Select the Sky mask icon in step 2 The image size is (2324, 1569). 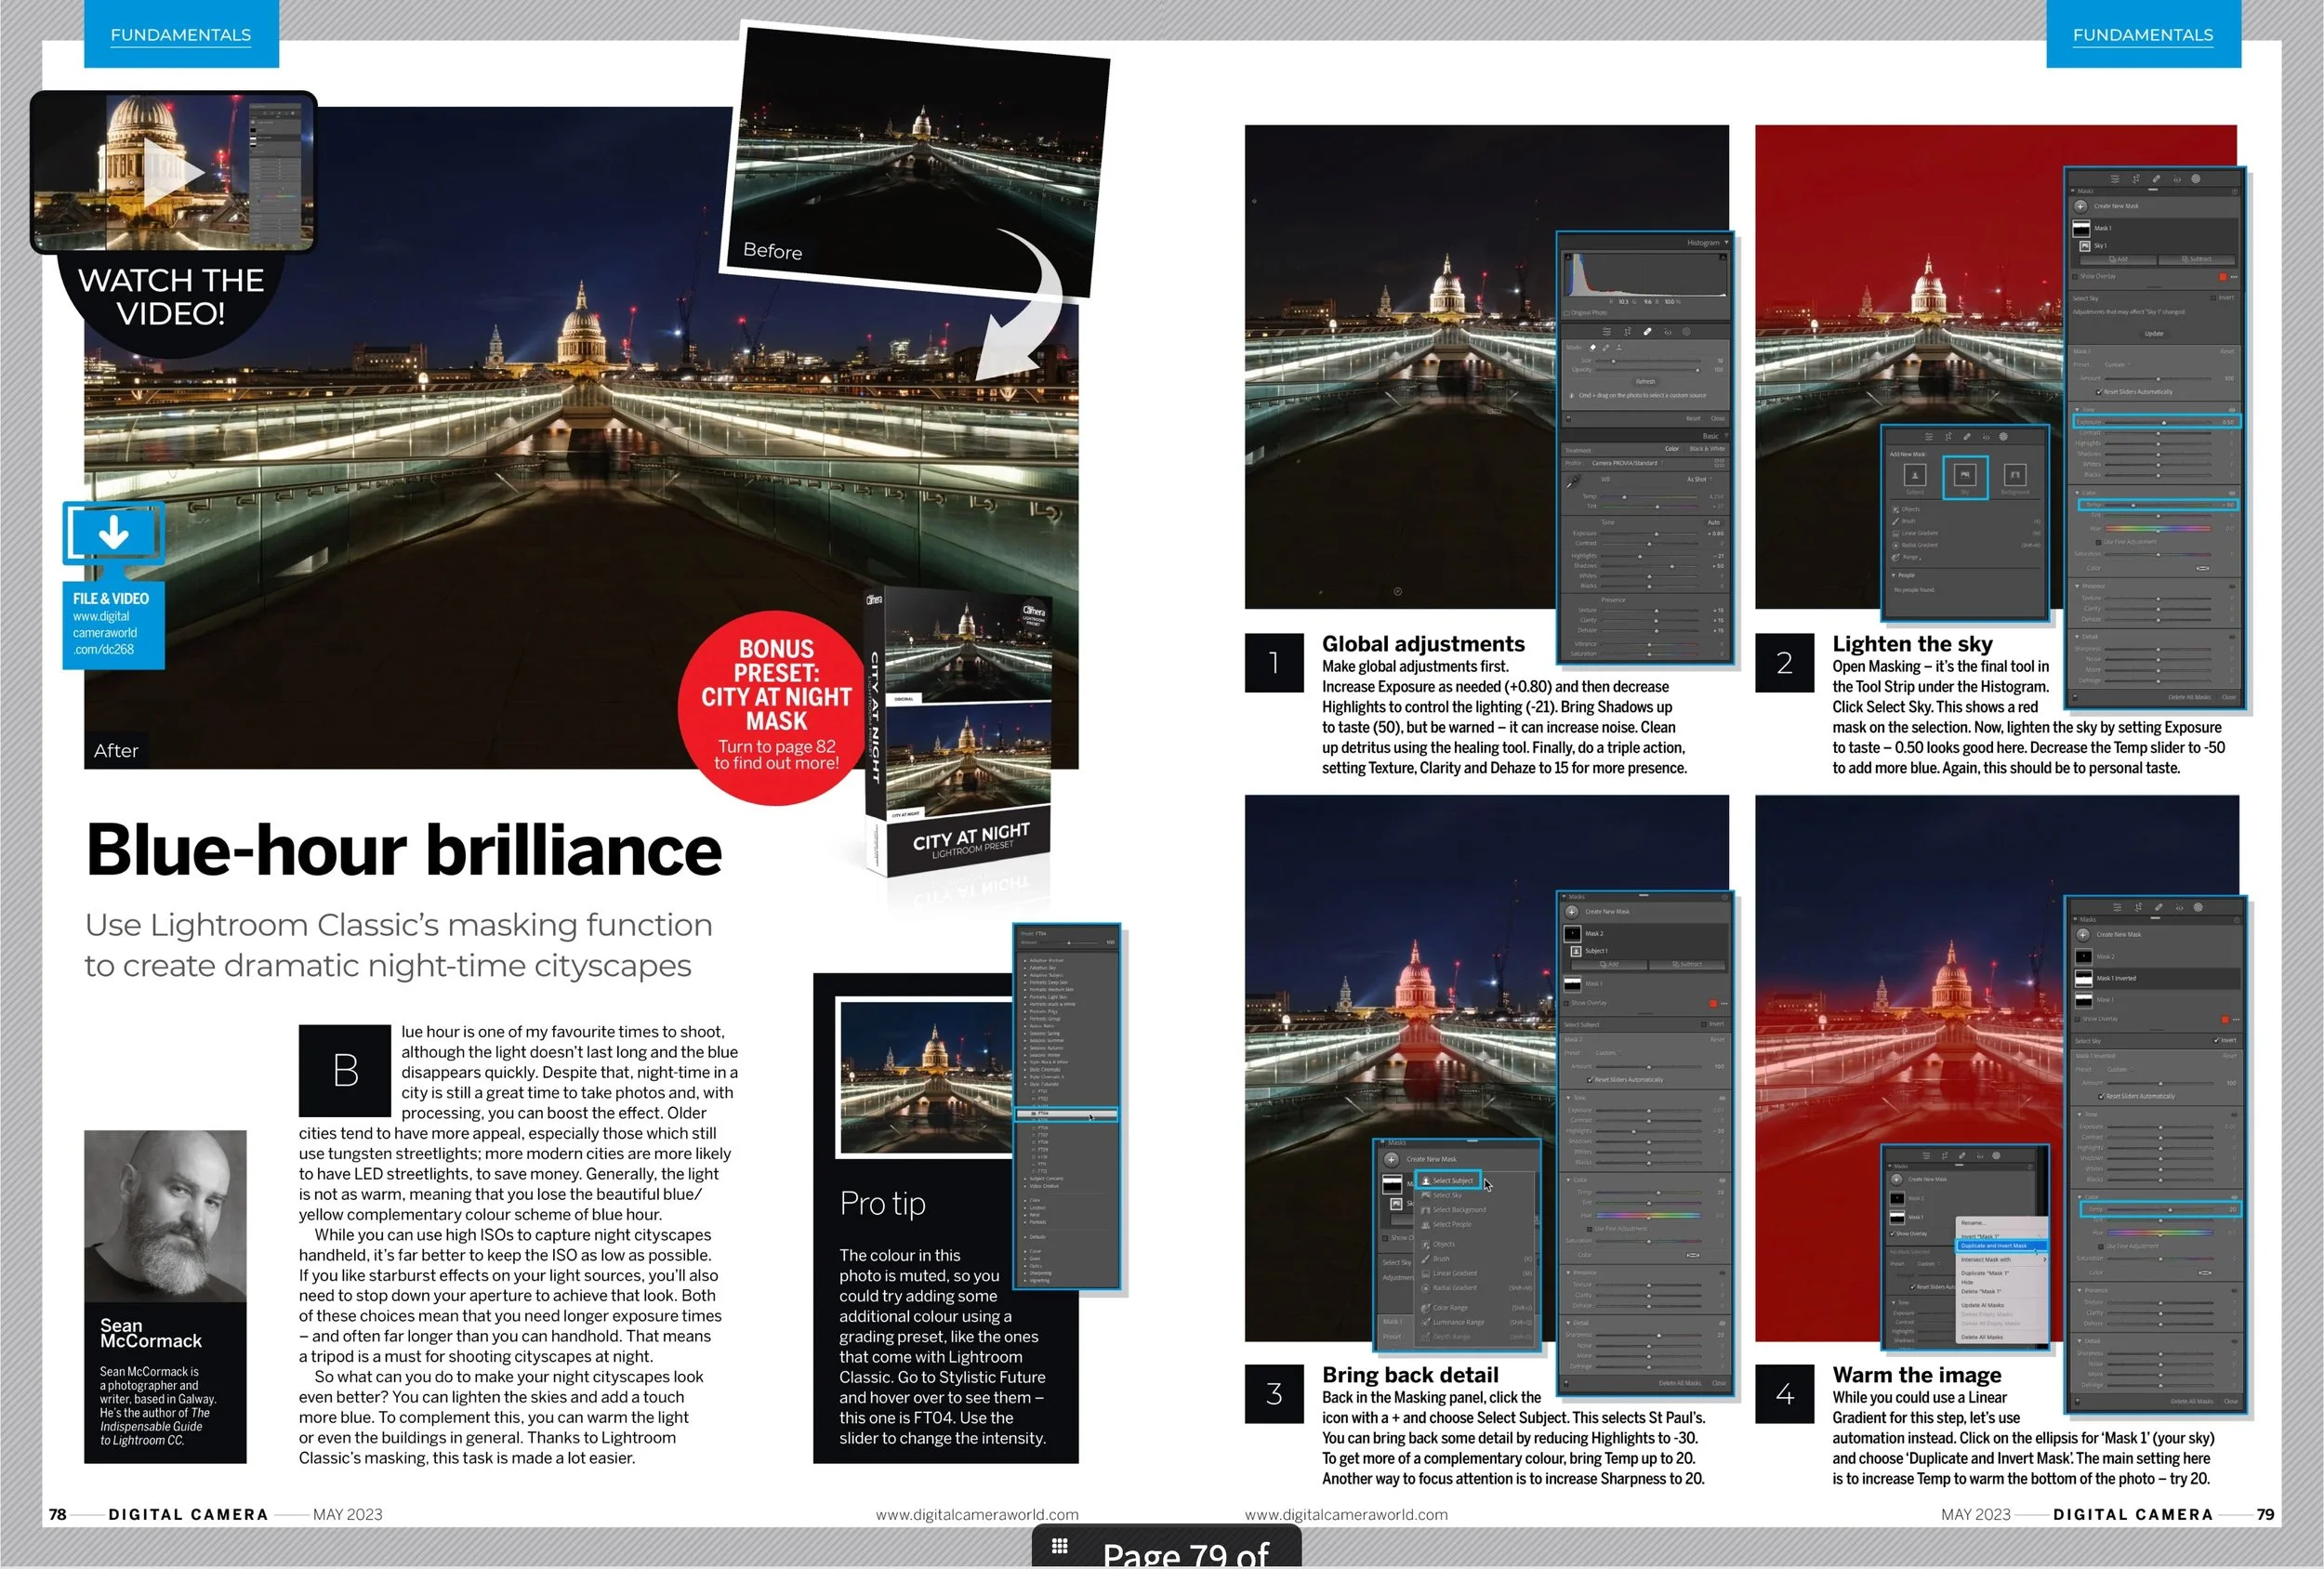click(x=1964, y=476)
